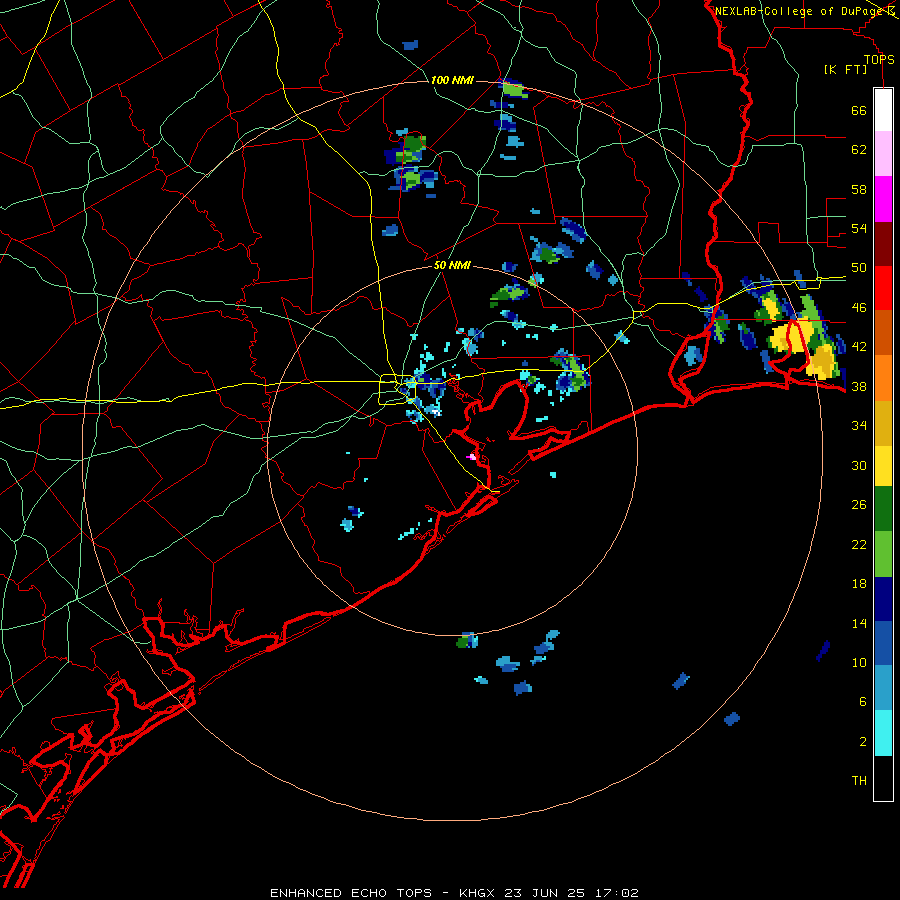Select the dark red legend swatch
The image size is (900, 900).
click(883, 243)
